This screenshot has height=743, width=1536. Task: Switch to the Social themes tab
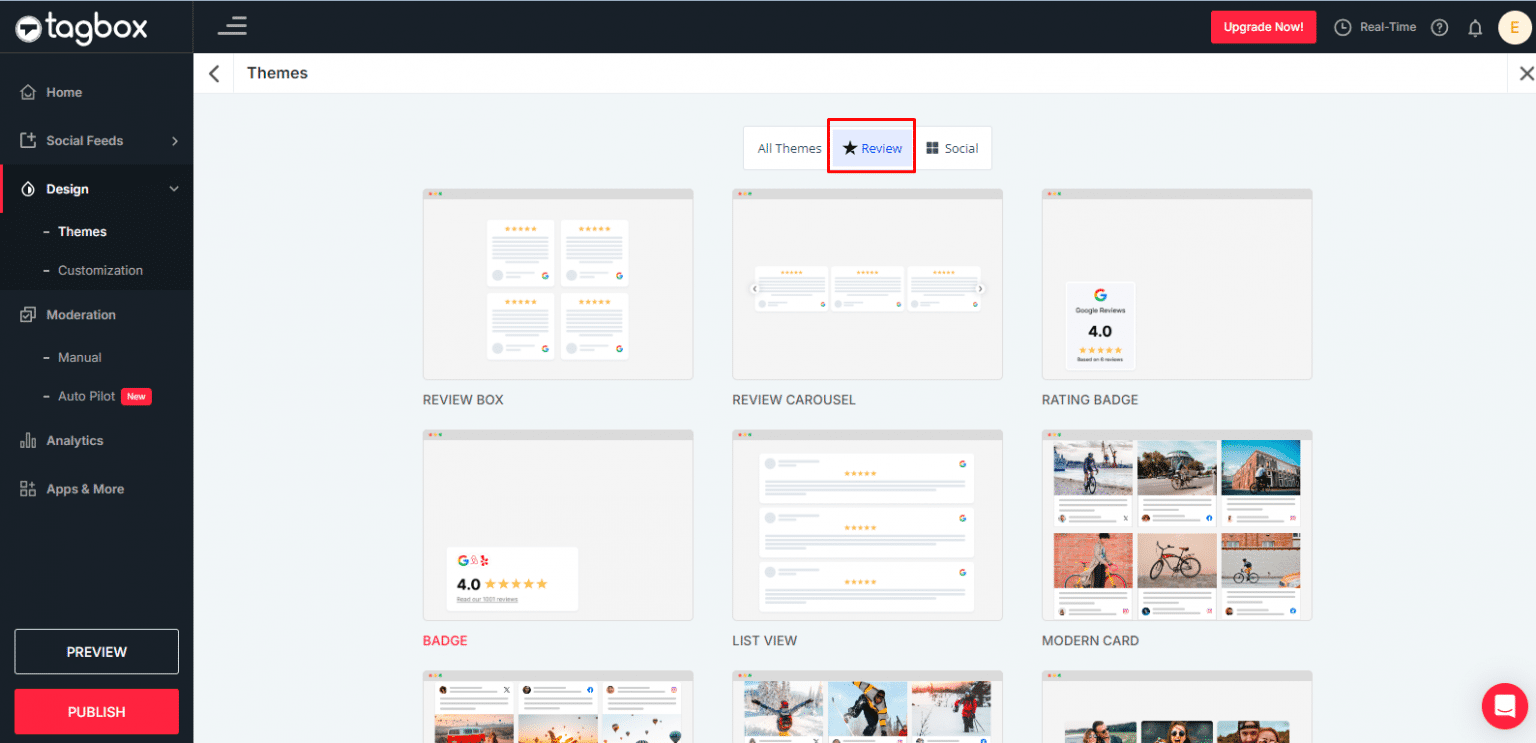click(953, 147)
